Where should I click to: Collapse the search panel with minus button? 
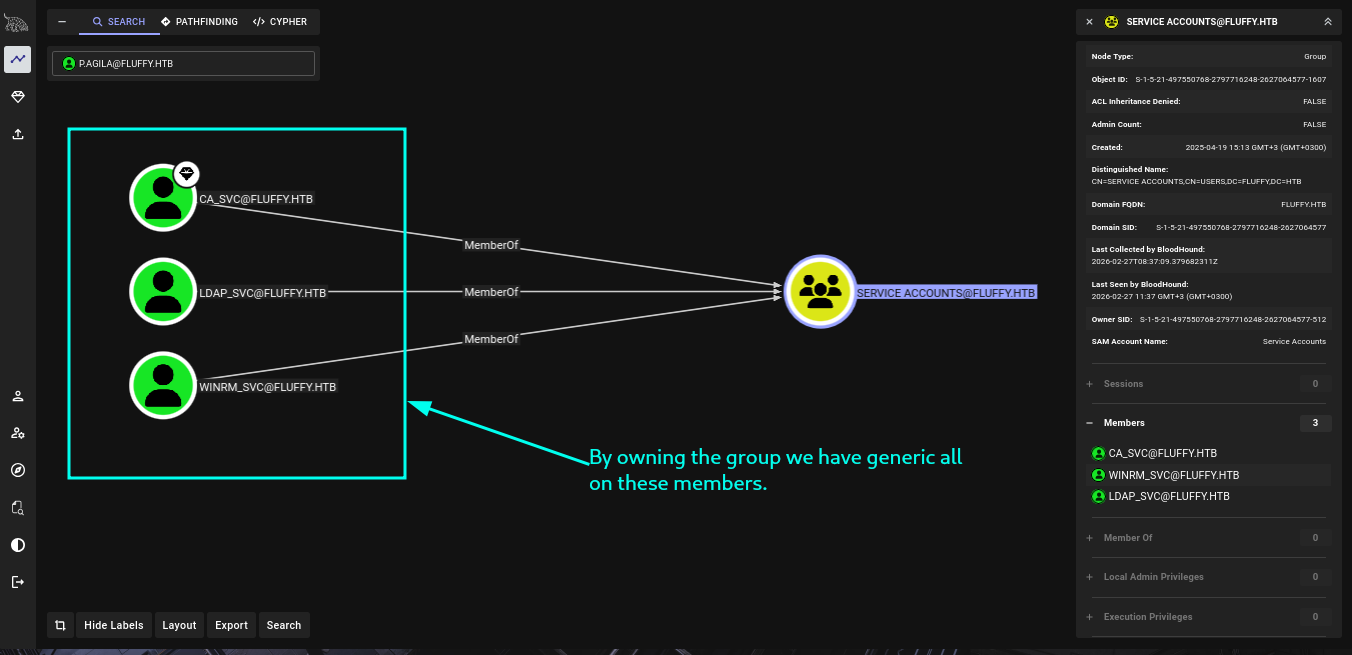click(62, 22)
